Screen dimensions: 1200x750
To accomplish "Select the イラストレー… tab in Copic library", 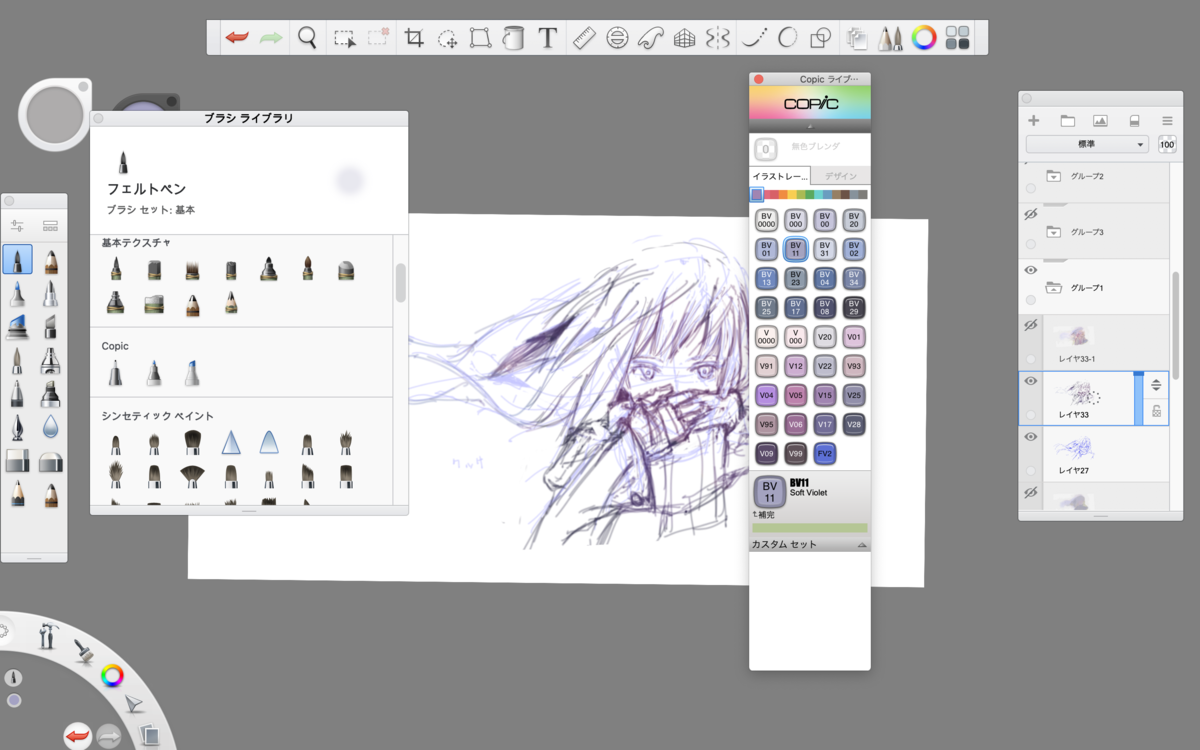I will 780,176.
